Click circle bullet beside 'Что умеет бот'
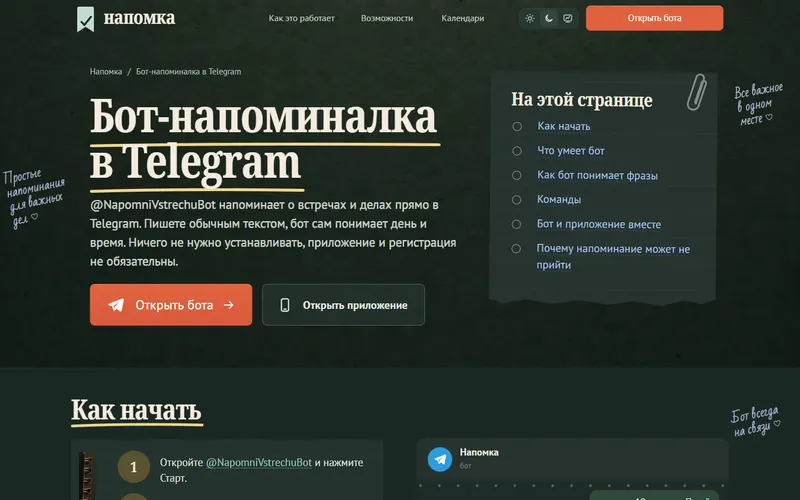This screenshot has width=800, height=500. click(x=517, y=151)
